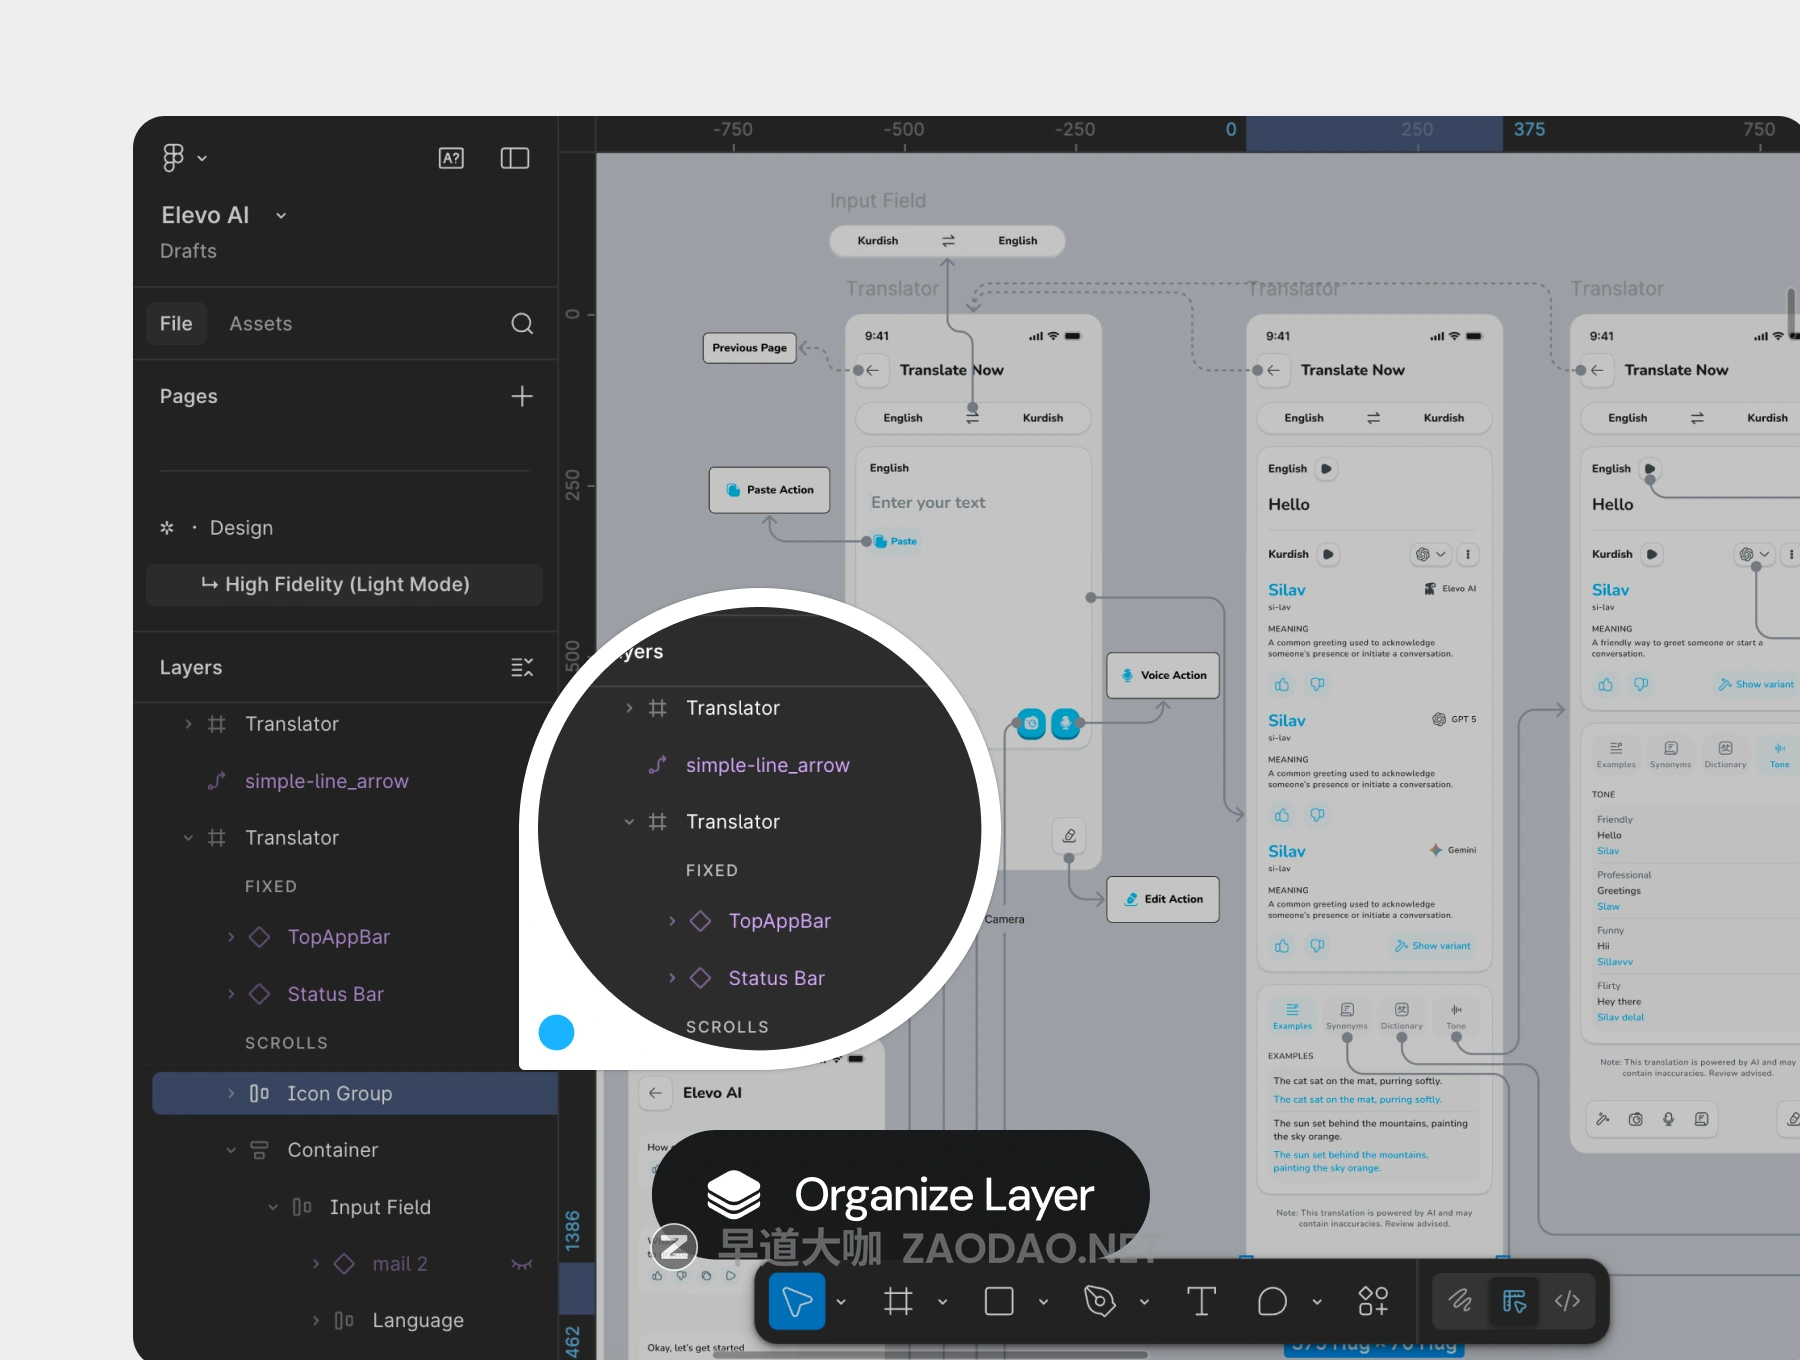Add a new page with plus button
The height and width of the screenshot is (1360, 1800).
click(522, 396)
